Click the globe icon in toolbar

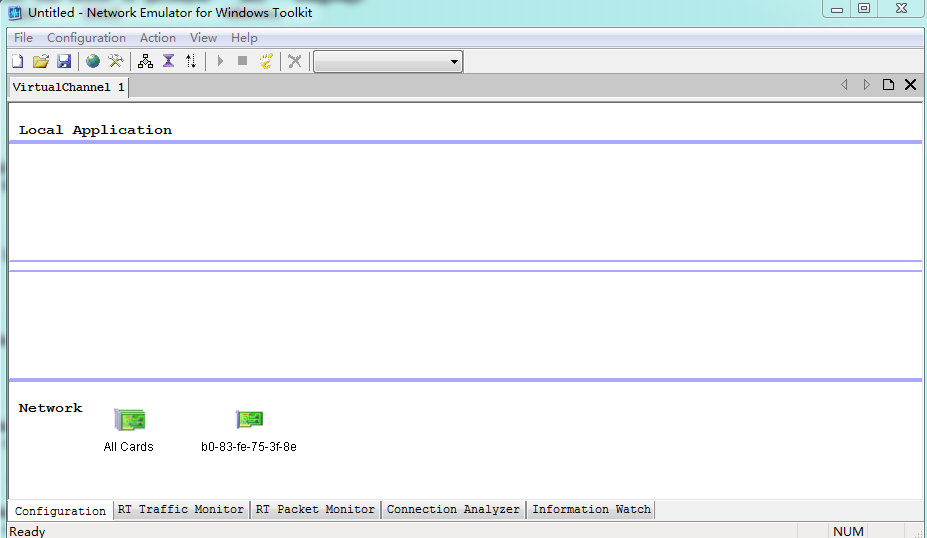coord(93,61)
